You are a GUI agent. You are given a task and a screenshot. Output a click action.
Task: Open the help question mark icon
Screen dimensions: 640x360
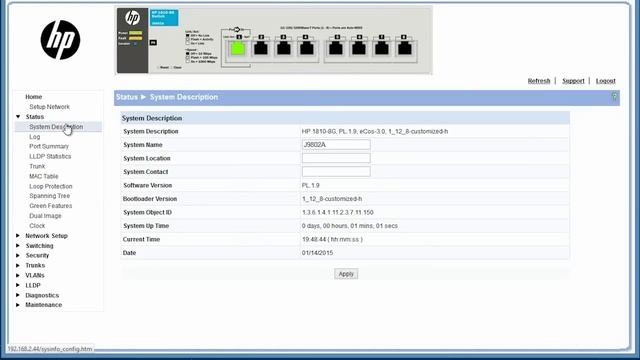pyautogui.click(x=614, y=97)
